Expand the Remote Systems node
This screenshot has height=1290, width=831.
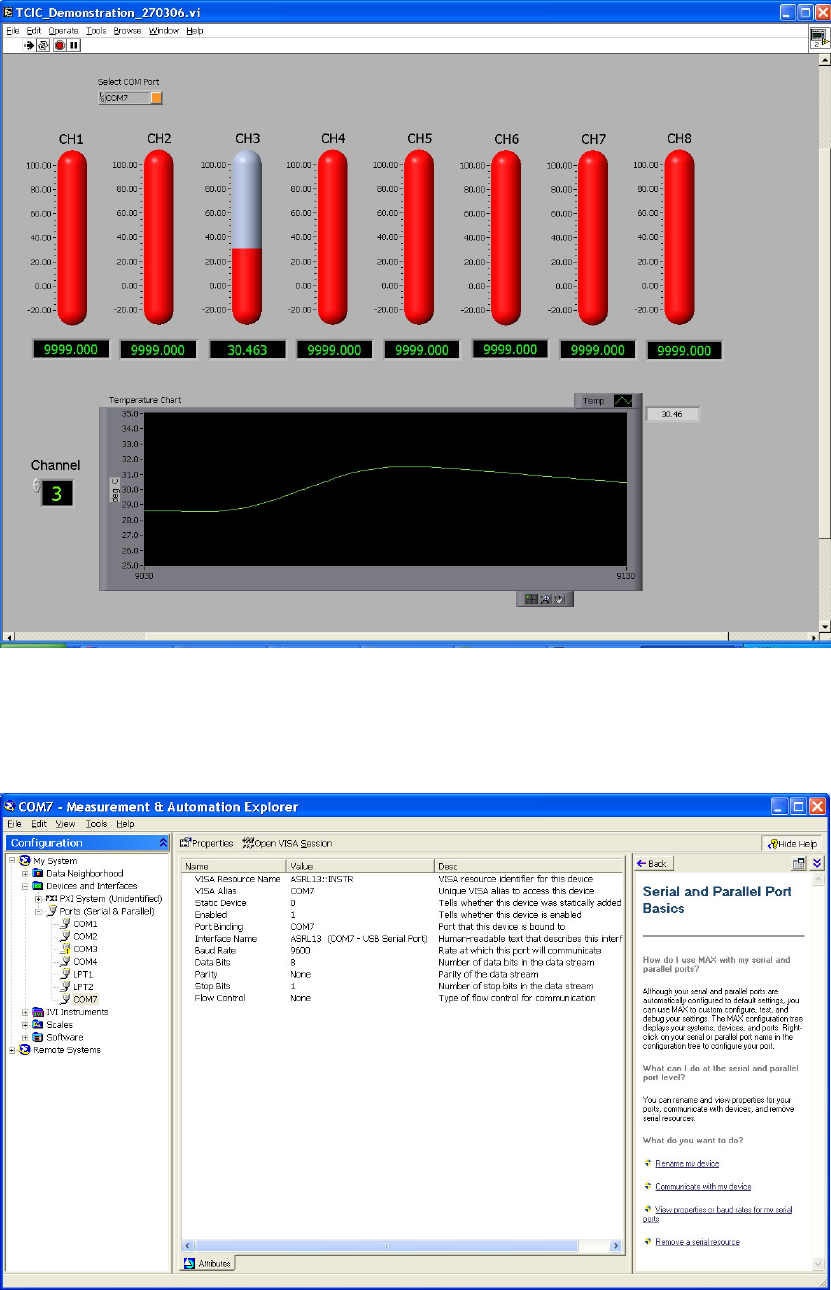click(x=12, y=1050)
